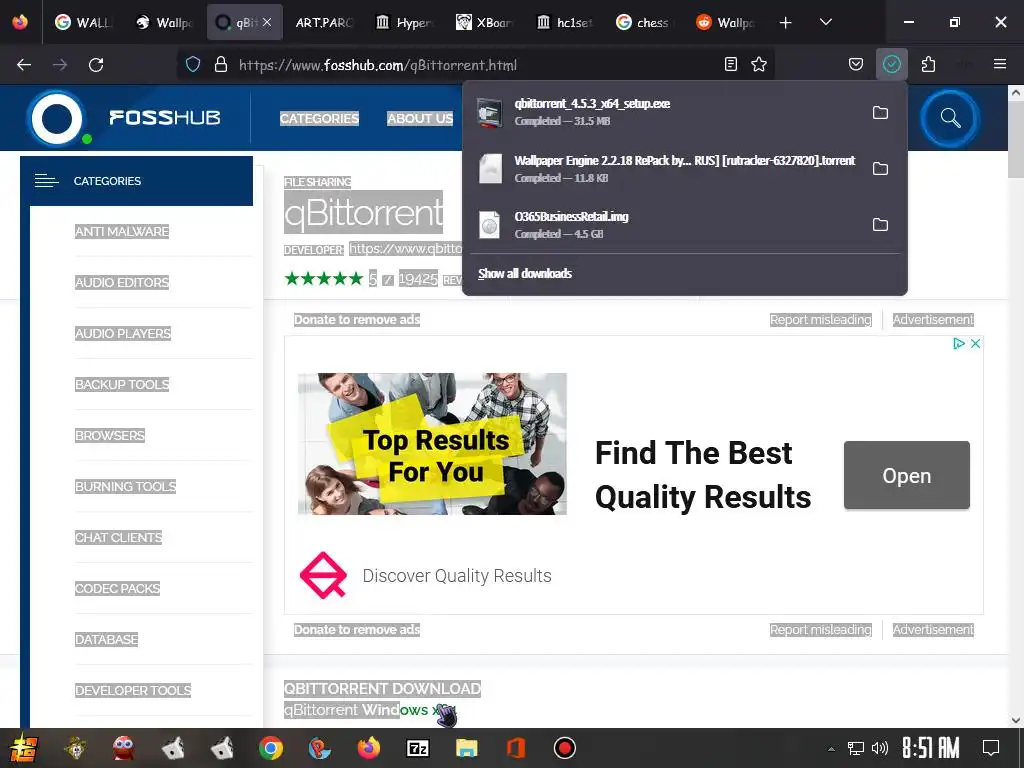
Task: Open ABOUT US in the top navigation
Action: pos(420,118)
